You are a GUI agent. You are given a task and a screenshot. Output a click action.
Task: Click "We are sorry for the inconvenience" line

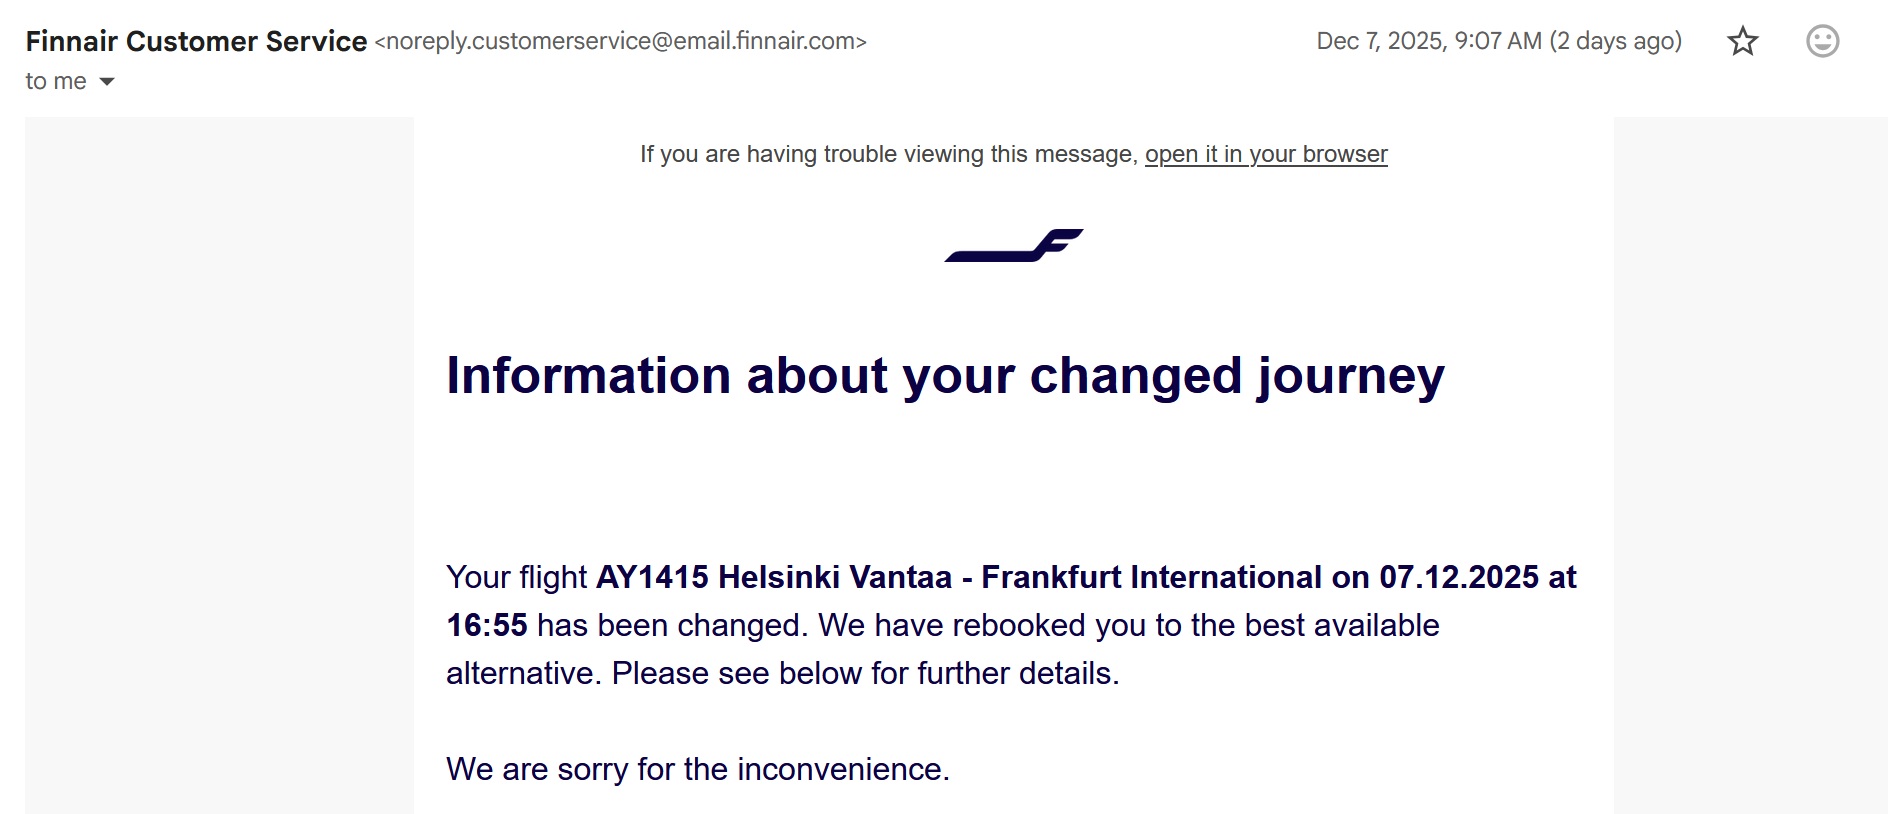(x=697, y=769)
